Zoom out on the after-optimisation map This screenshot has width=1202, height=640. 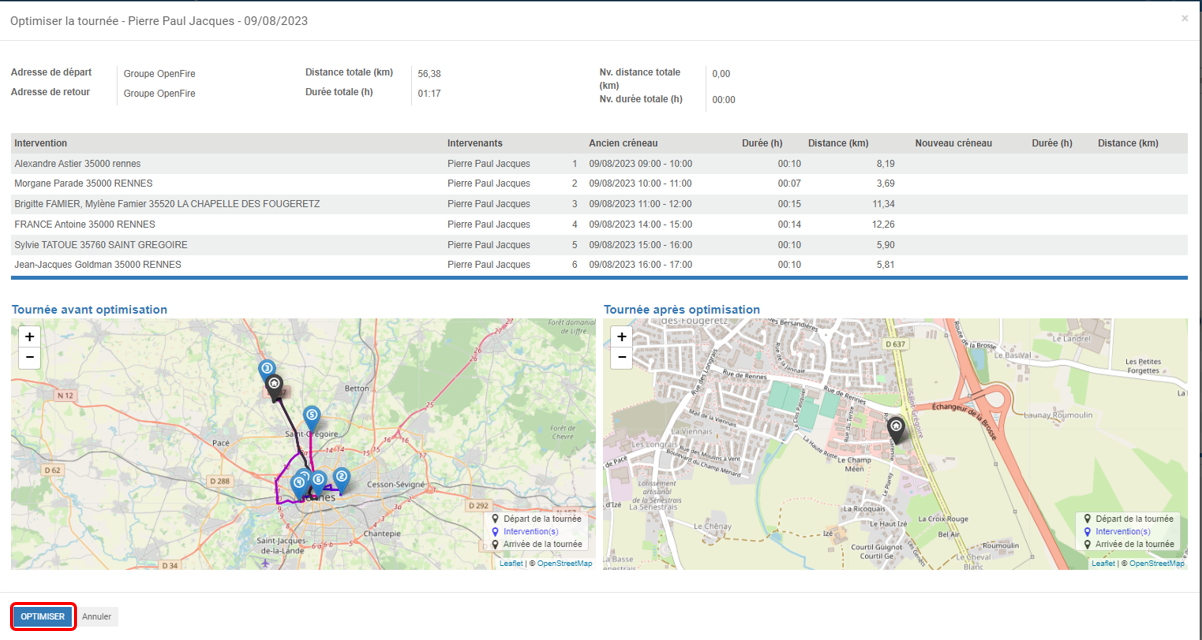621,358
